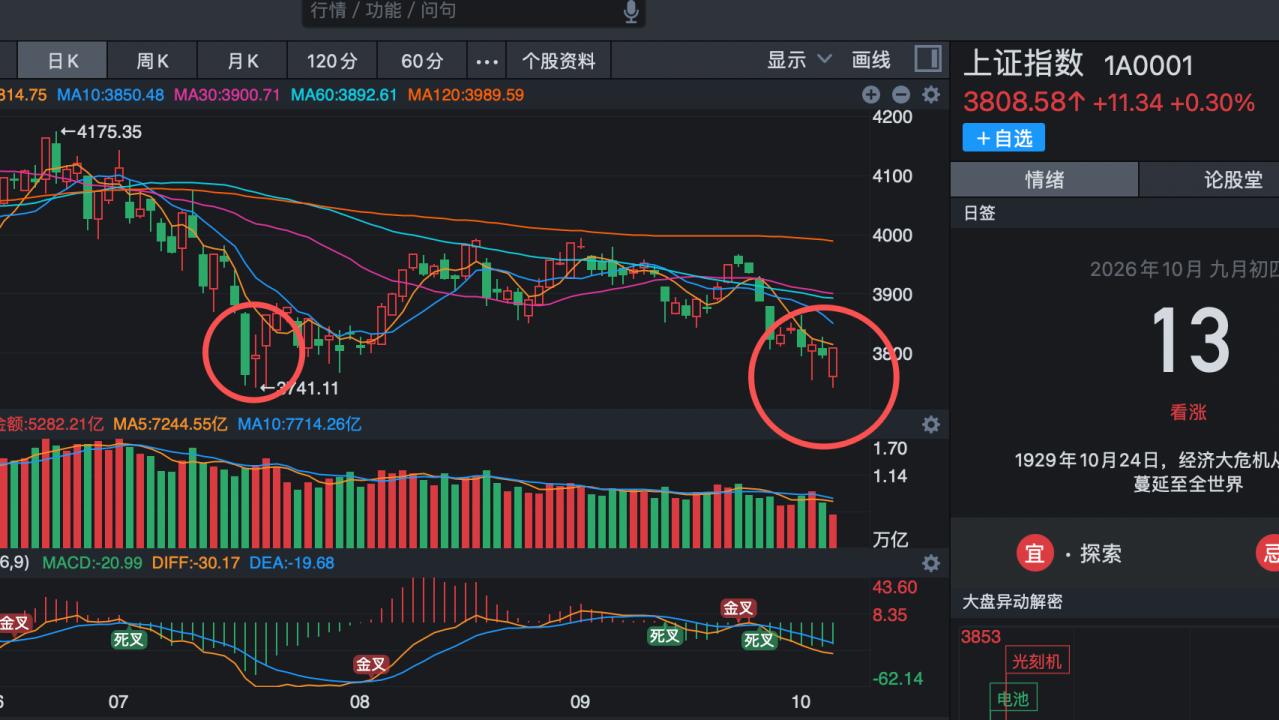
Task: Open volume panel settings gear
Action: [x=931, y=424]
